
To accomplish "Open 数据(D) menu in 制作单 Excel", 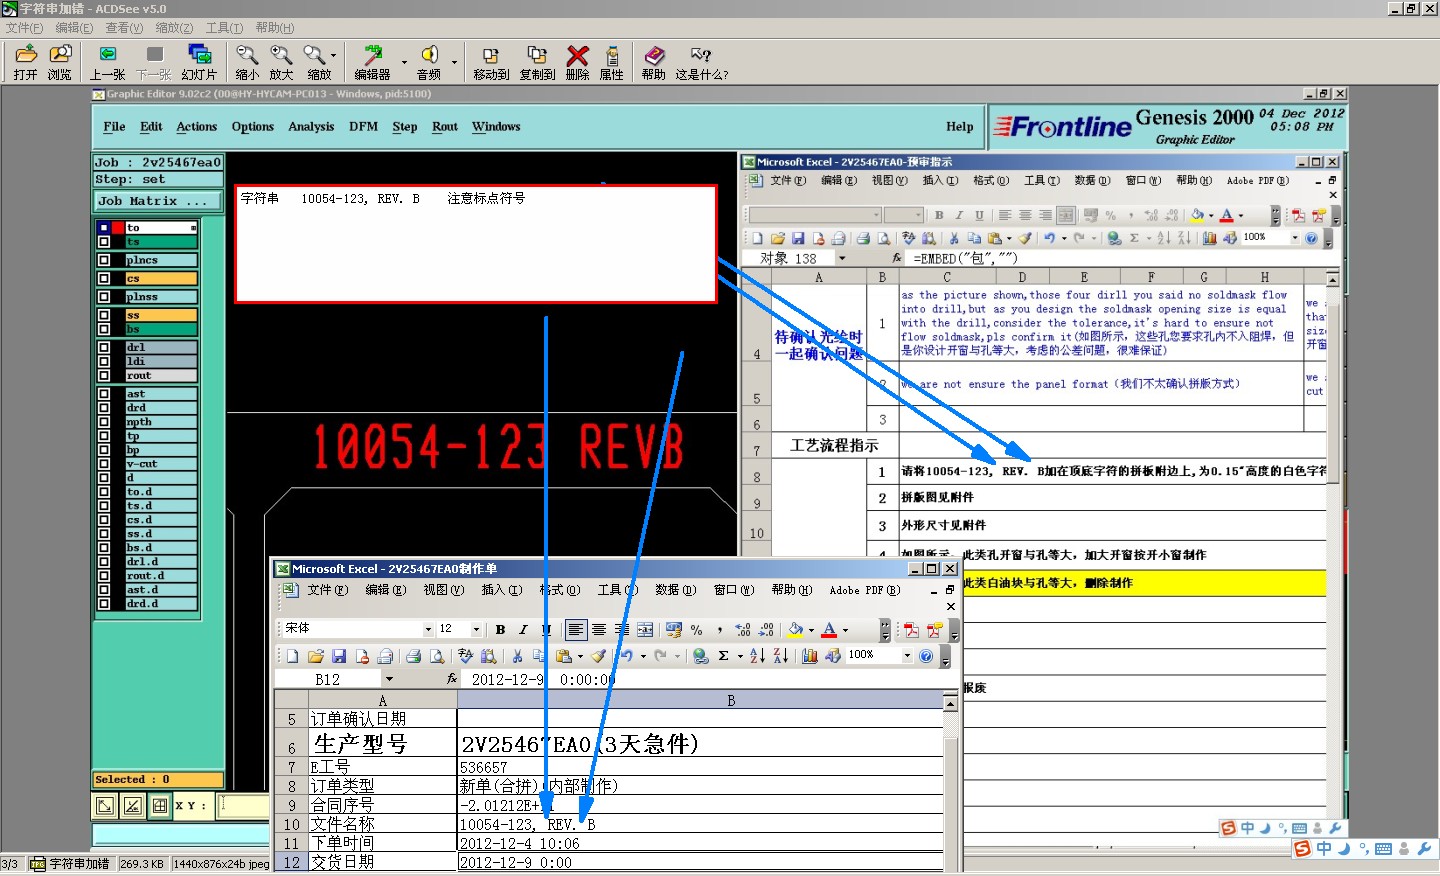I will click(675, 590).
